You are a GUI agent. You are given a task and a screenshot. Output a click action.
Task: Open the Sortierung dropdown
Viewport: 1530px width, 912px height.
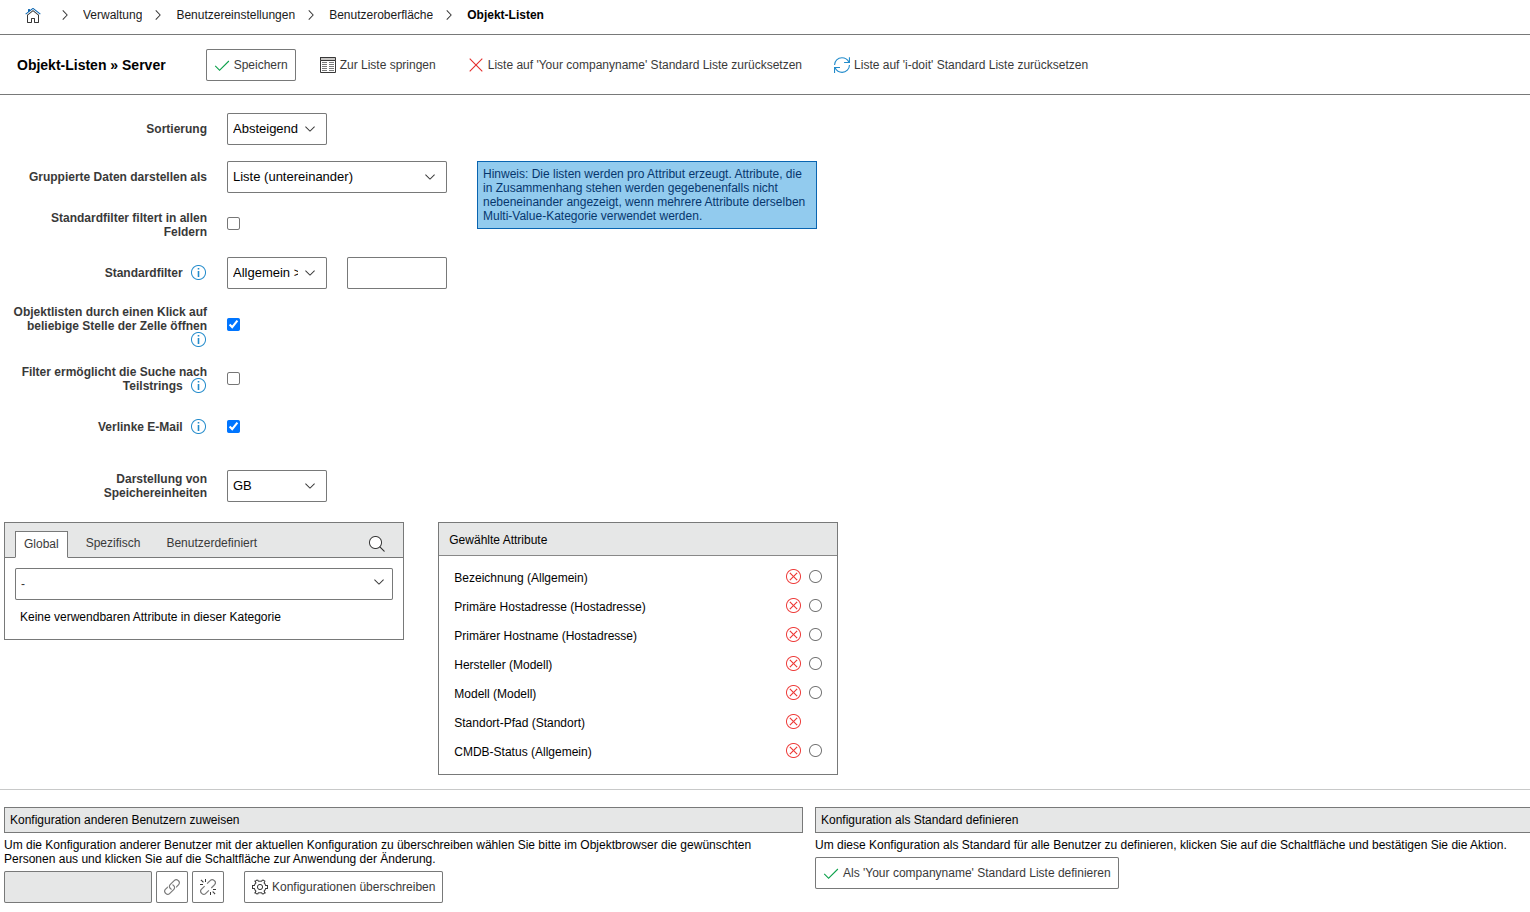tap(276, 129)
